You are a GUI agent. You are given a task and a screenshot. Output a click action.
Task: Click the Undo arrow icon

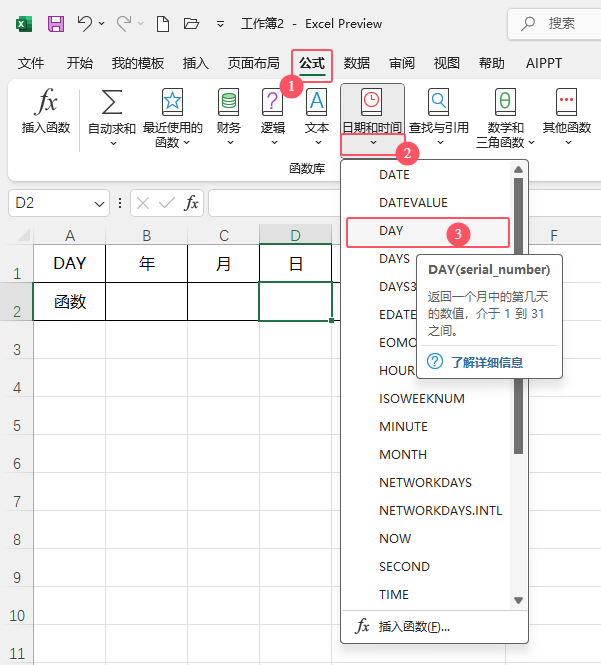click(85, 23)
